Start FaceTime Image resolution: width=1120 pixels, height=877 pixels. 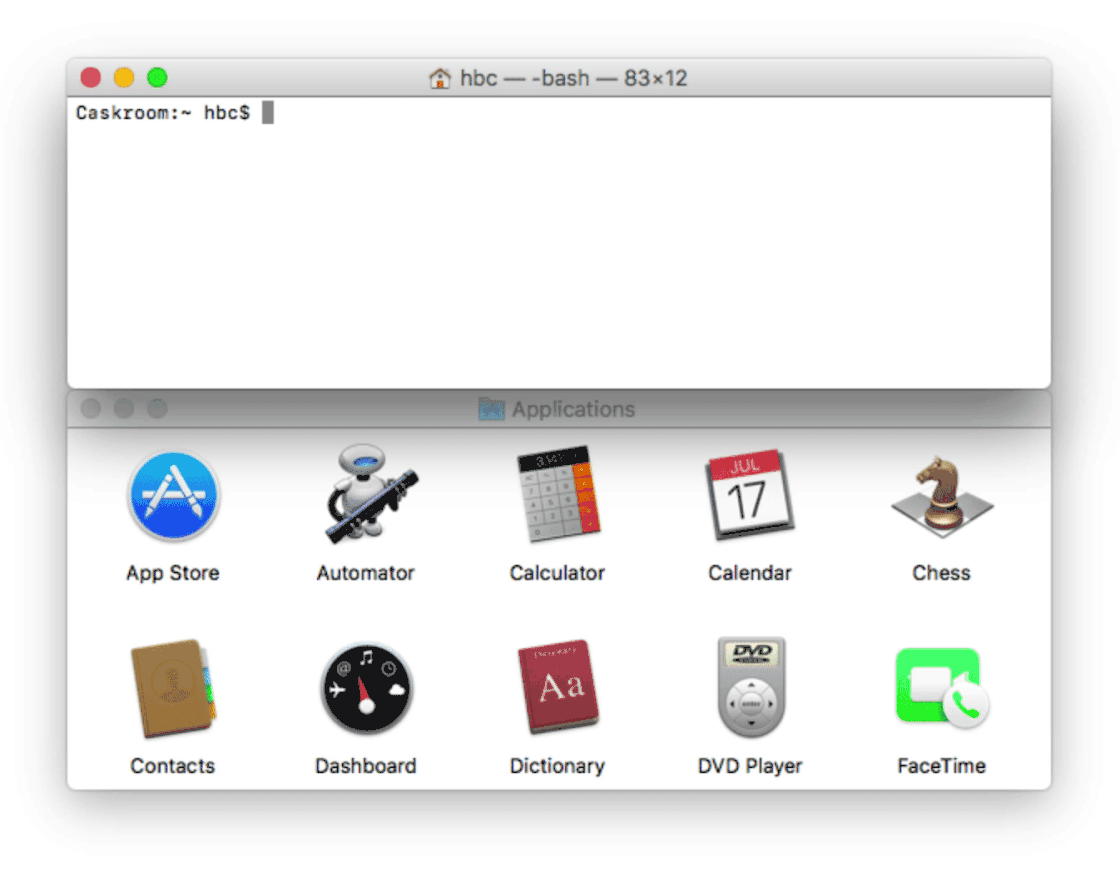[x=941, y=688]
